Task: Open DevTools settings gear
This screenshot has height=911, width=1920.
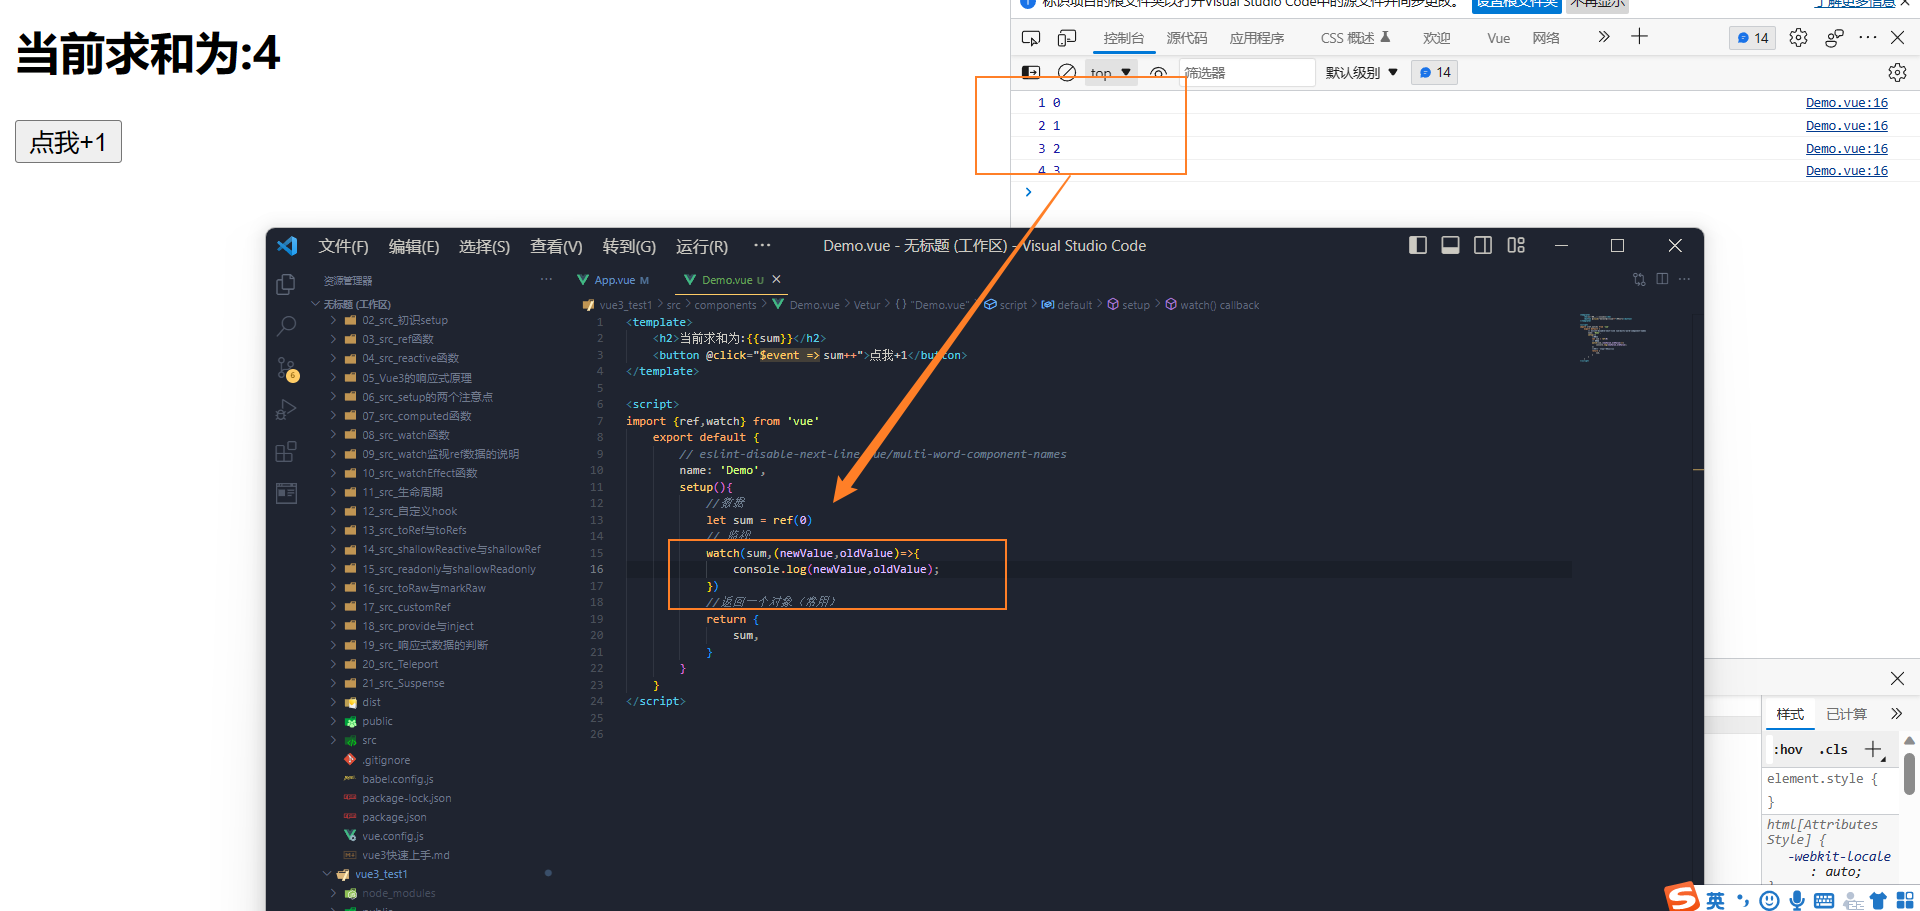Action: click(1798, 37)
